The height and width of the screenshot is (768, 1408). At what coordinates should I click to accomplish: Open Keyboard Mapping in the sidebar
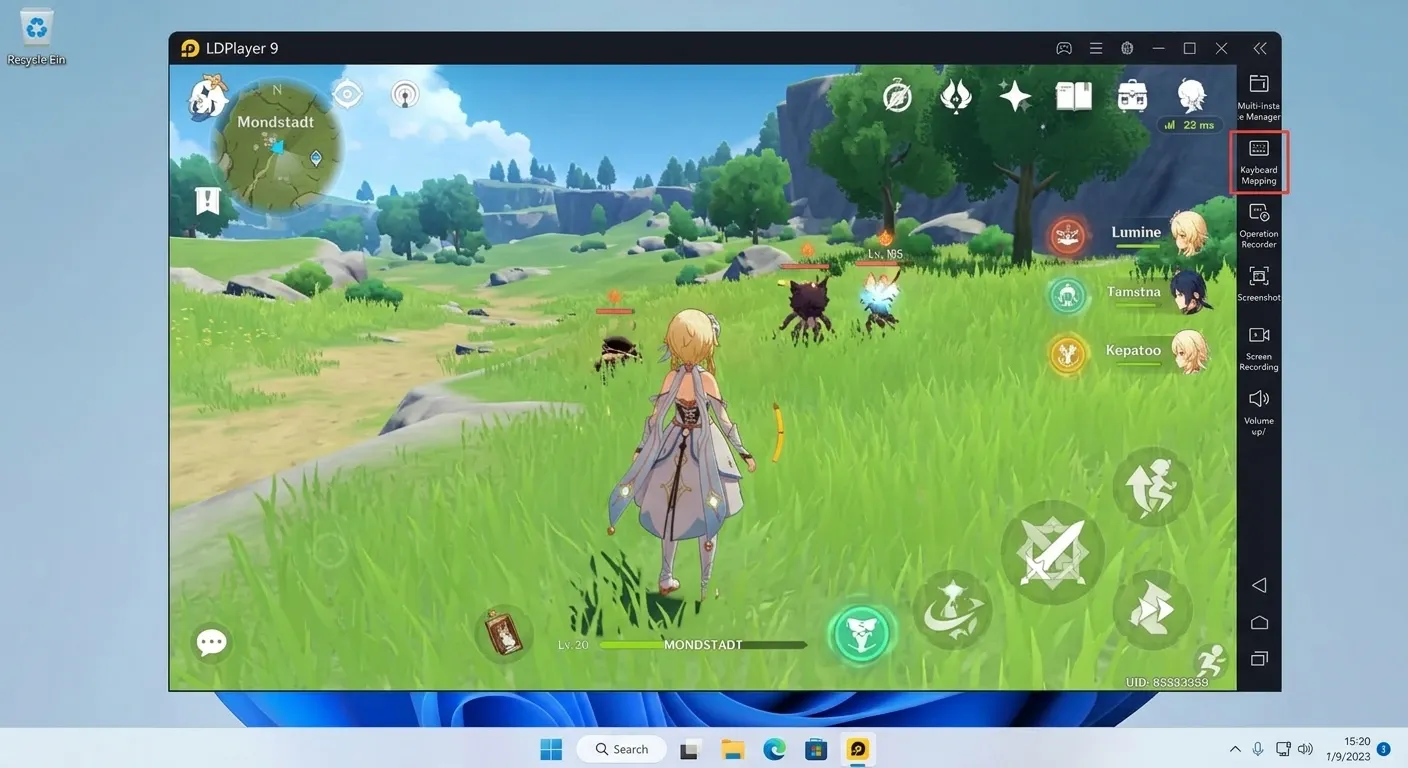pos(1259,162)
